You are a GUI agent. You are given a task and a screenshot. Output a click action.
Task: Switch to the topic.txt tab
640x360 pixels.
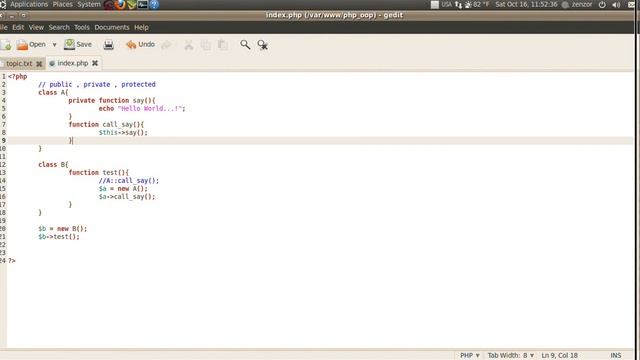(x=19, y=64)
